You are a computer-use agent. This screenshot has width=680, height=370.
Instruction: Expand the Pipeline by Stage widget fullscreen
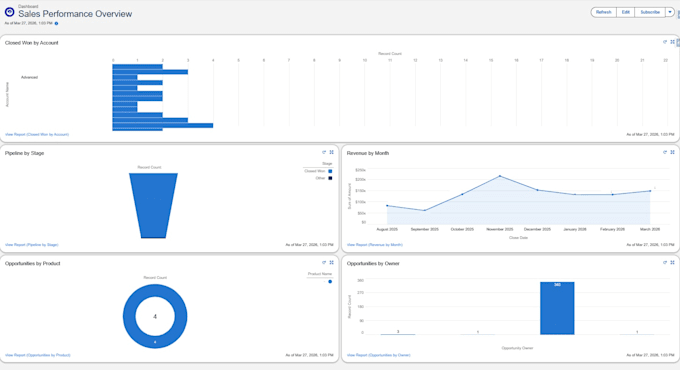pos(331,152)
